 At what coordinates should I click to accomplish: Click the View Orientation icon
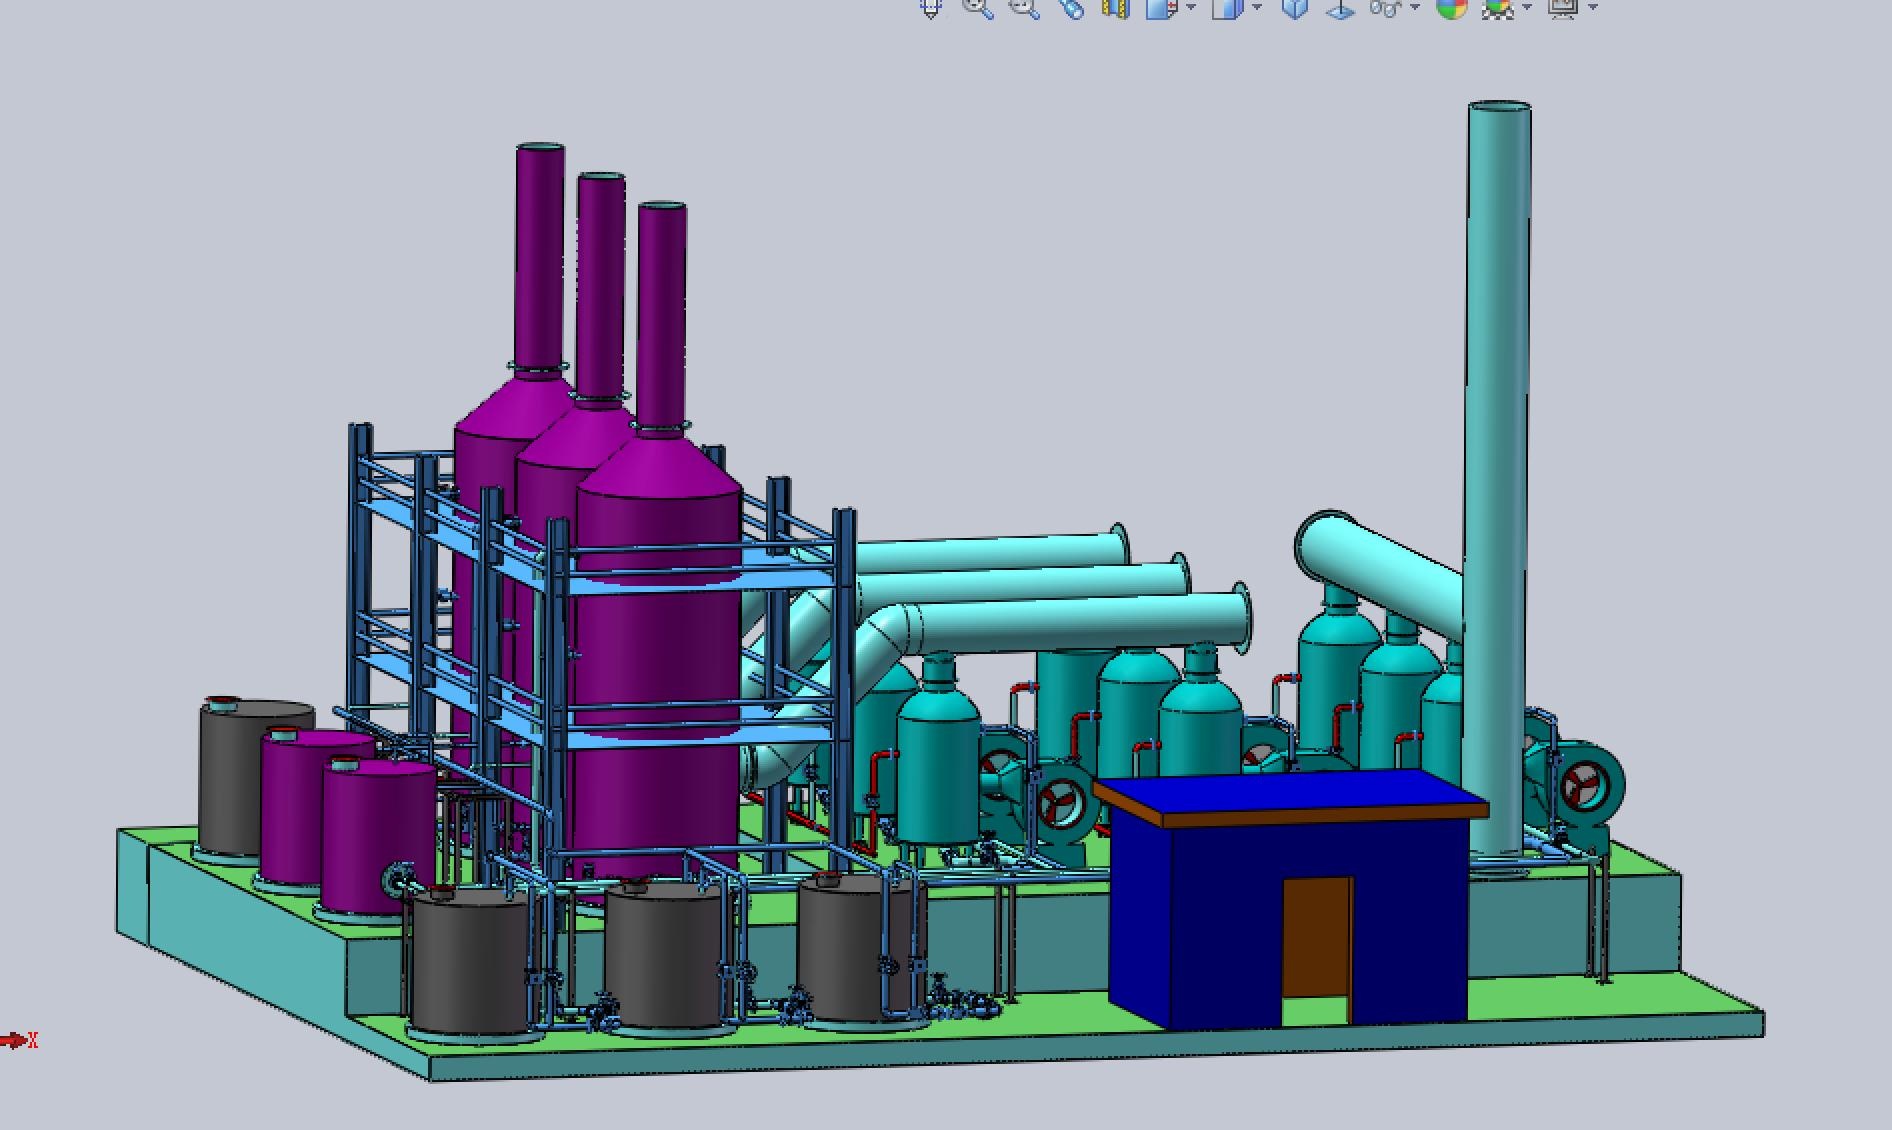tap(1160, 8)
